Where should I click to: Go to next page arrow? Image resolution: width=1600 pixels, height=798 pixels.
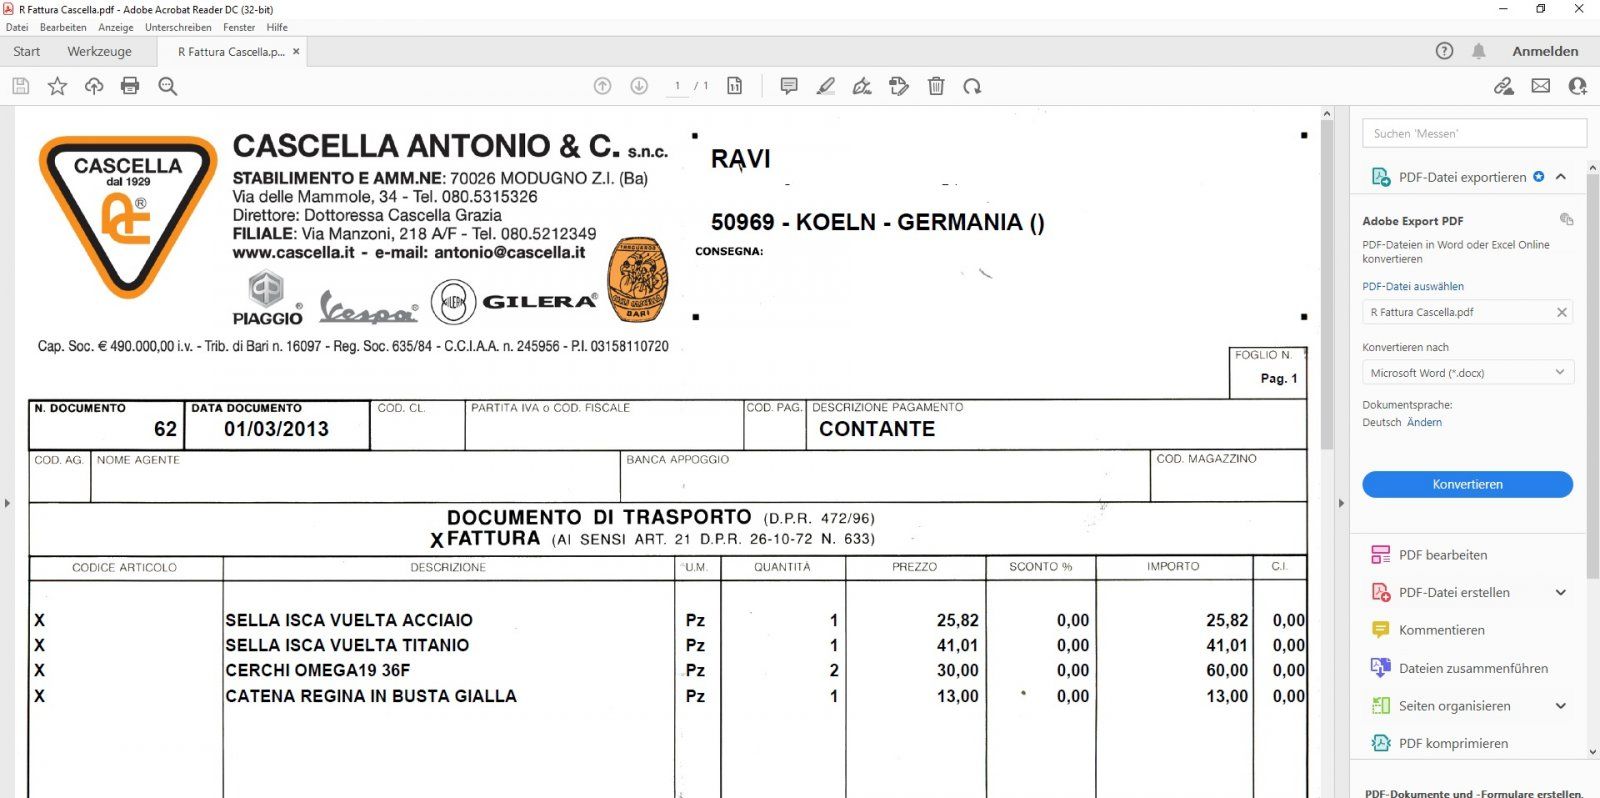pos(639,86)
